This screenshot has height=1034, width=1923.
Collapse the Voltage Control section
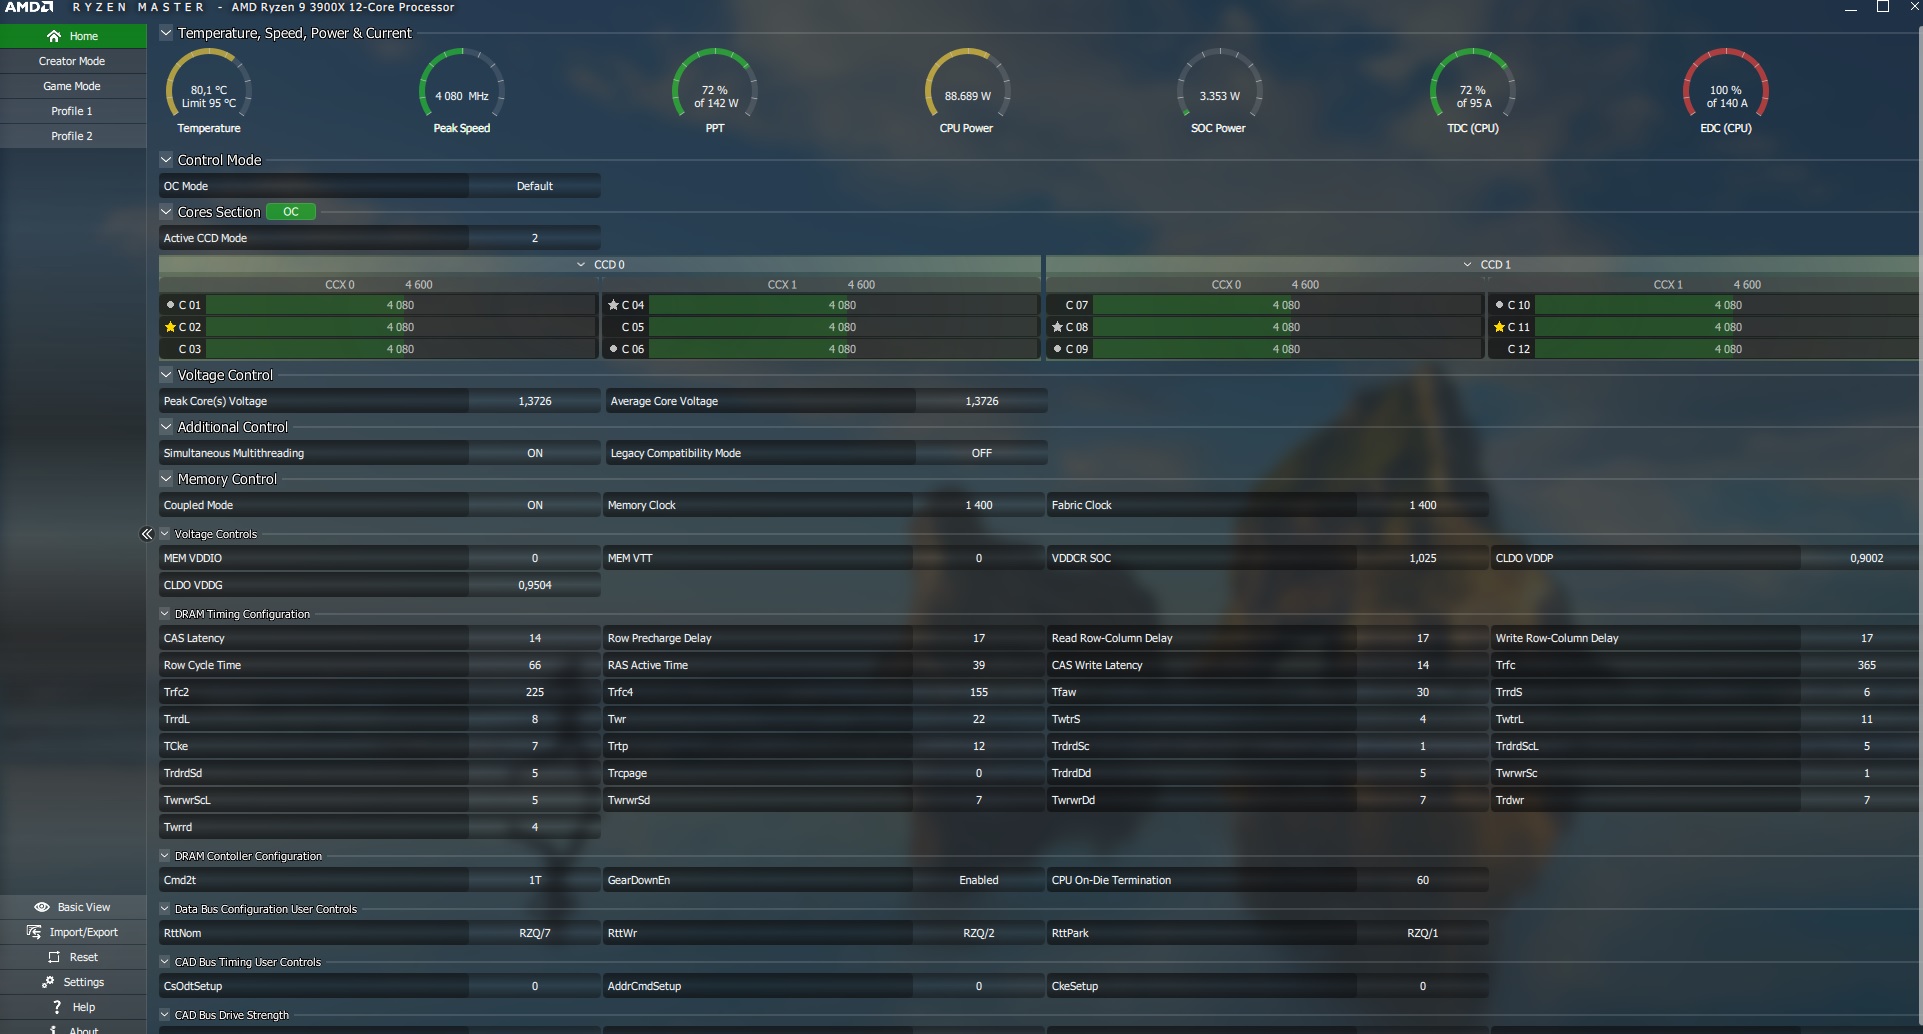(167, 375)
